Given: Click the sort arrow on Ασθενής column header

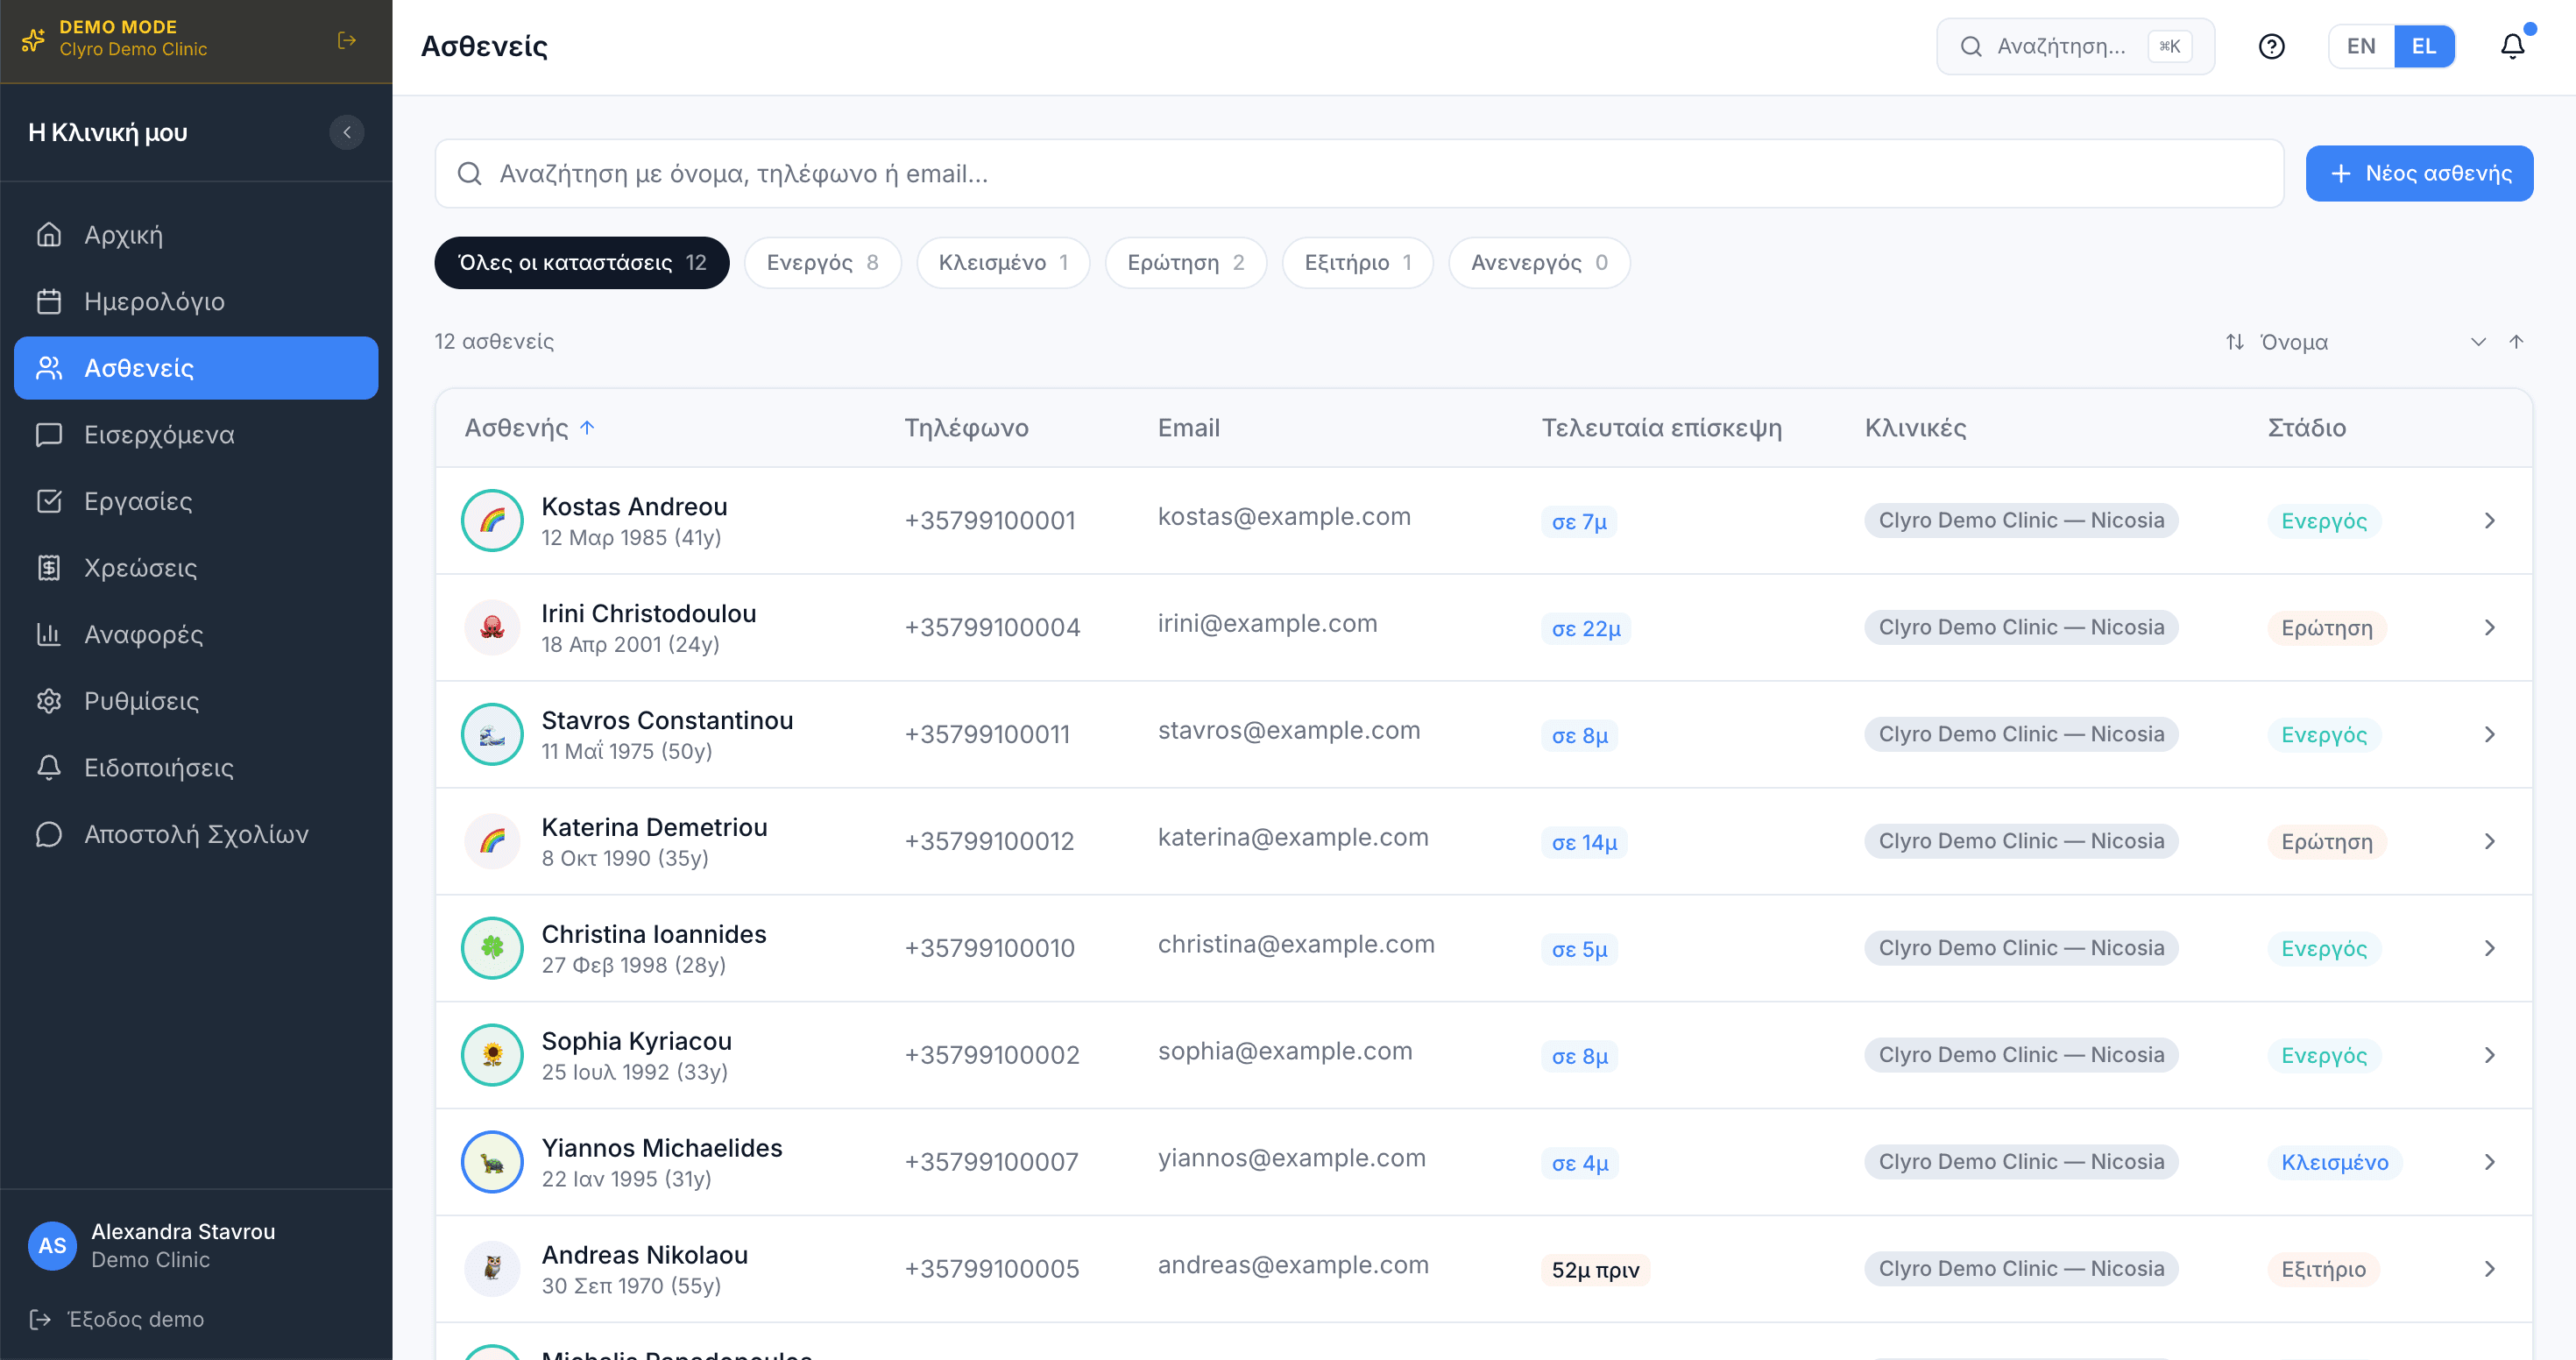Looking at the screenshot, I should tap(587, 428).
